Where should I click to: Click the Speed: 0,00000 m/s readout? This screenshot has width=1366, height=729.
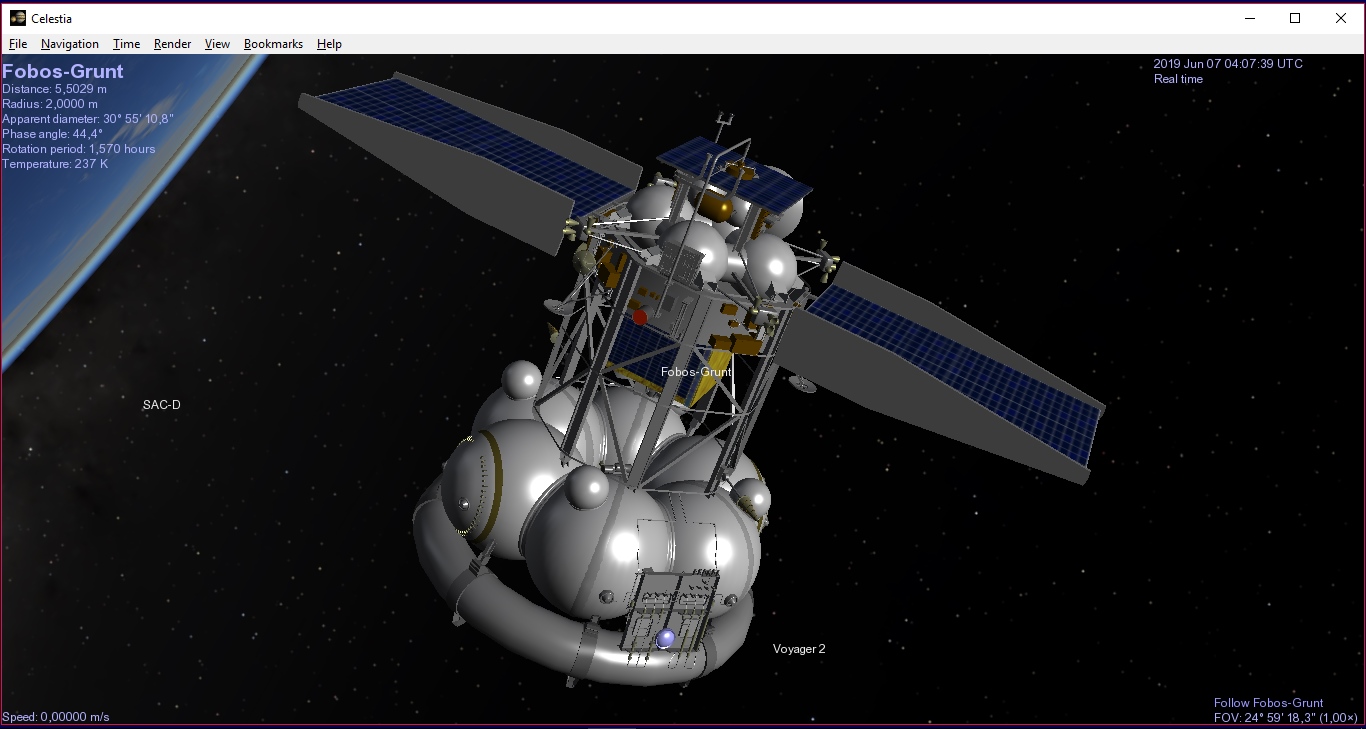pyautogui.click(x=56, y=717)
